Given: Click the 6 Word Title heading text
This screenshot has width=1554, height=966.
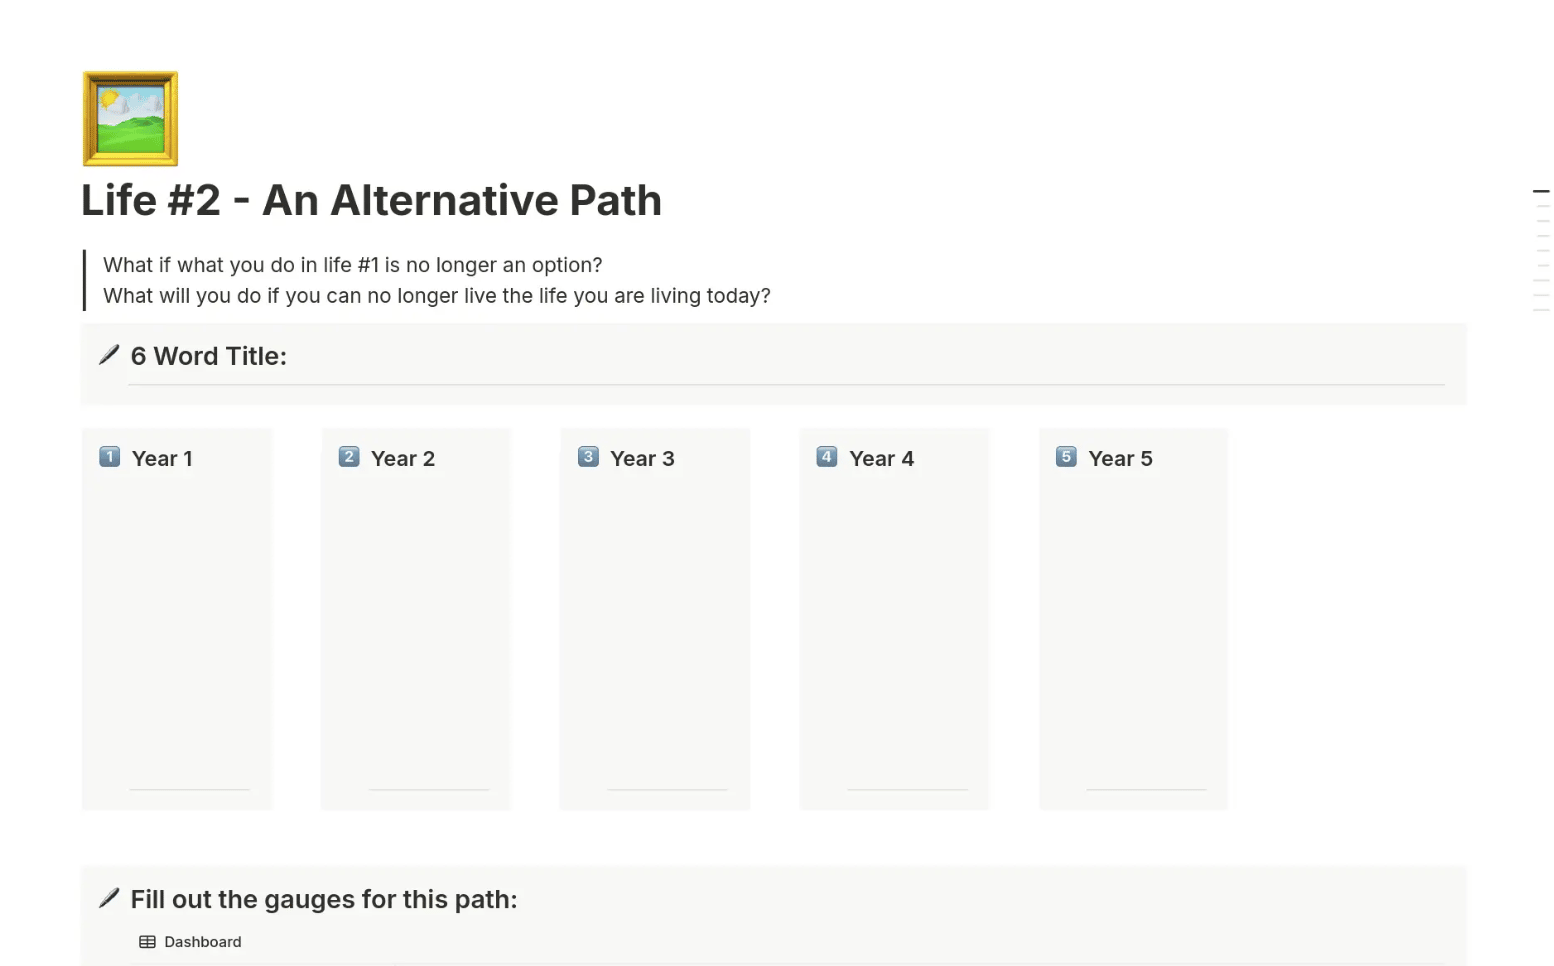Looking at the screenshot, I should (208, 356).
